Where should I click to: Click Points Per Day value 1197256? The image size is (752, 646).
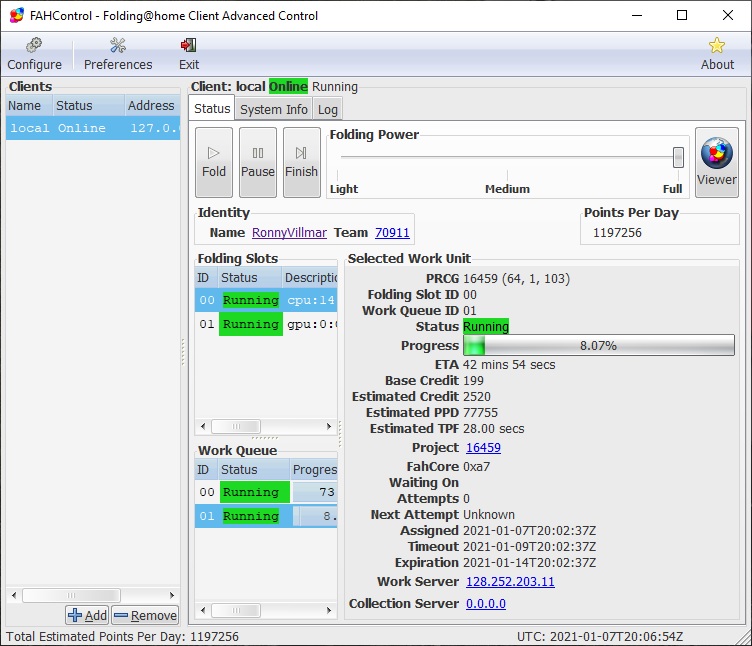click(617, 233)
